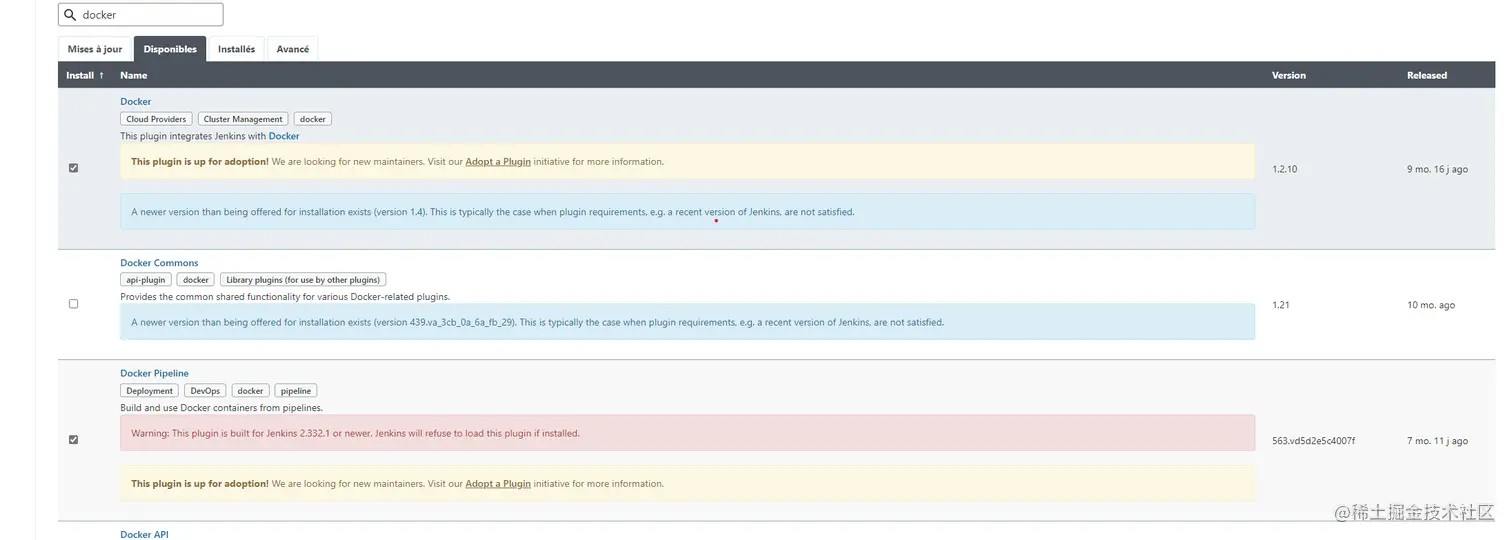The height and width of the screenshot is (540, 1512).
Task: Sort by the Name column header
Action: point(134,75)
